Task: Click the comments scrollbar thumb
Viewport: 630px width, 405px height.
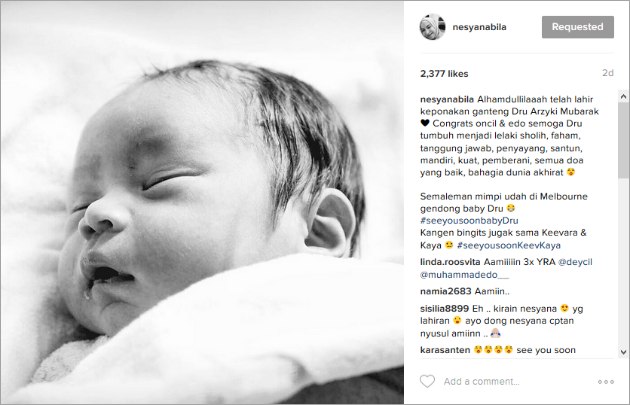Action: (x=623, y=139)
